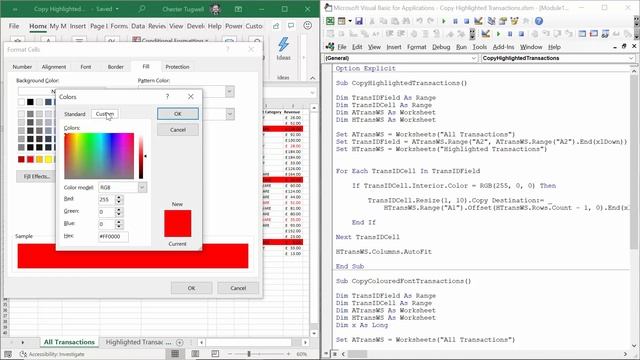Pick a hue in the Colors spectrum box
The image size is (640, 360).
point(99,156)
